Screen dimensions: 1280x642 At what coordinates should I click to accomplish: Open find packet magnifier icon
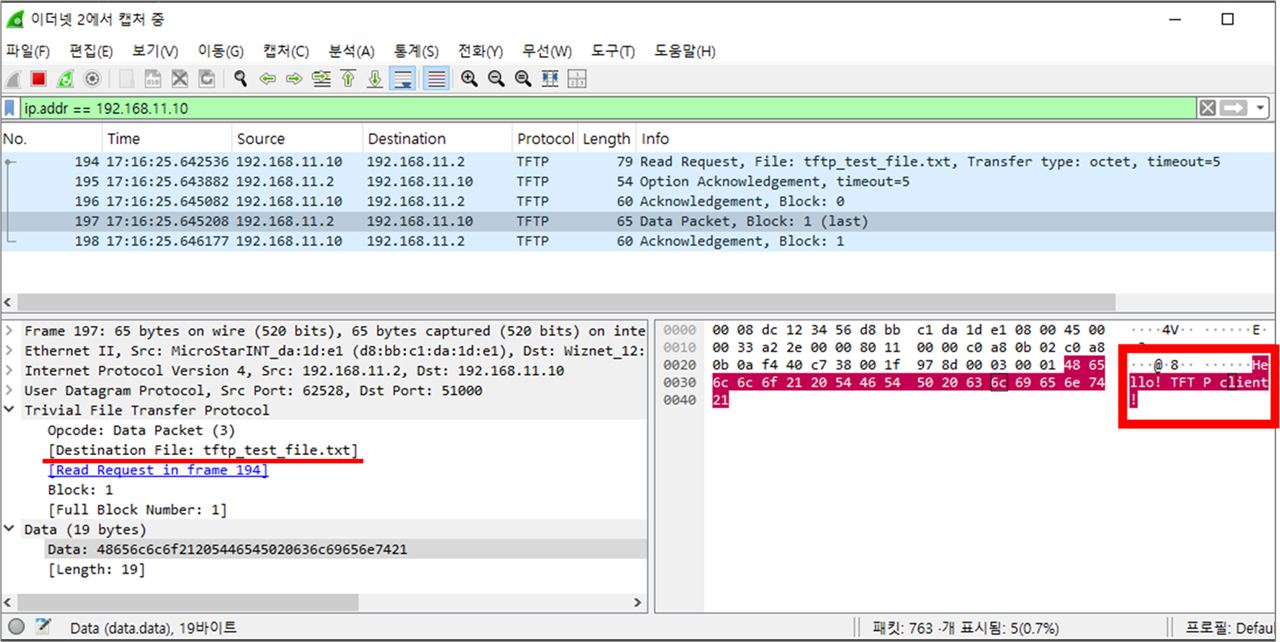coord(240,79)
